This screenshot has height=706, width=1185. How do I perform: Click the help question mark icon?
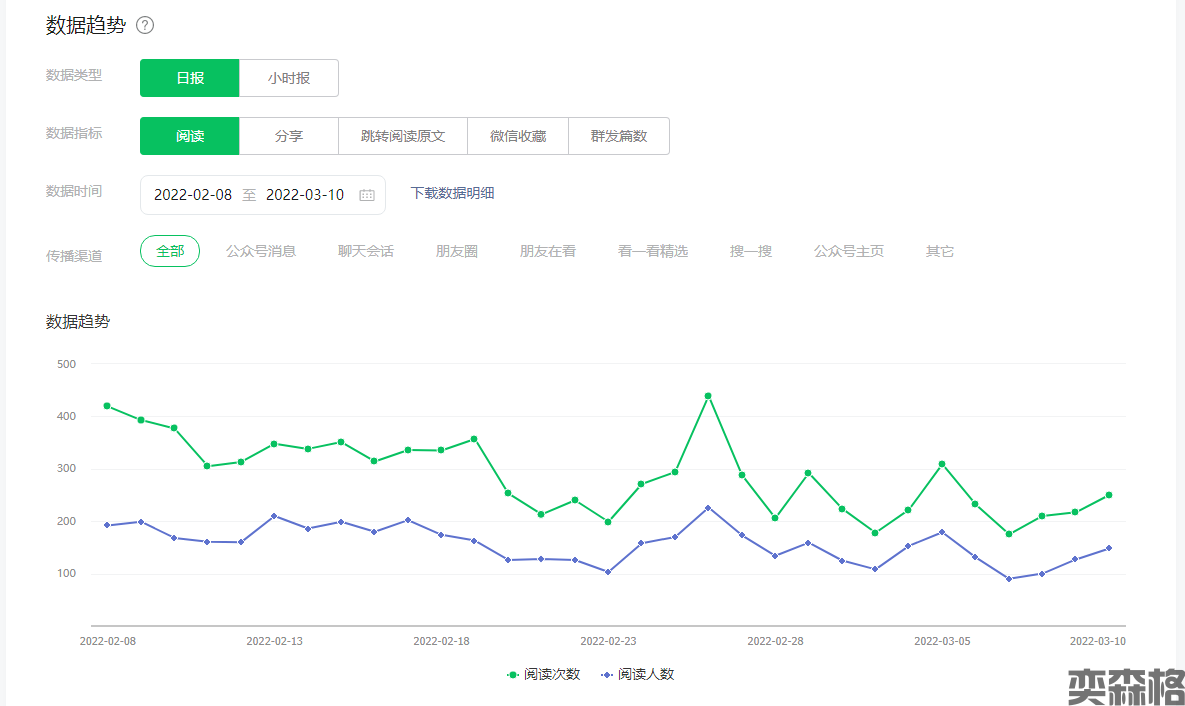[145, 26]
